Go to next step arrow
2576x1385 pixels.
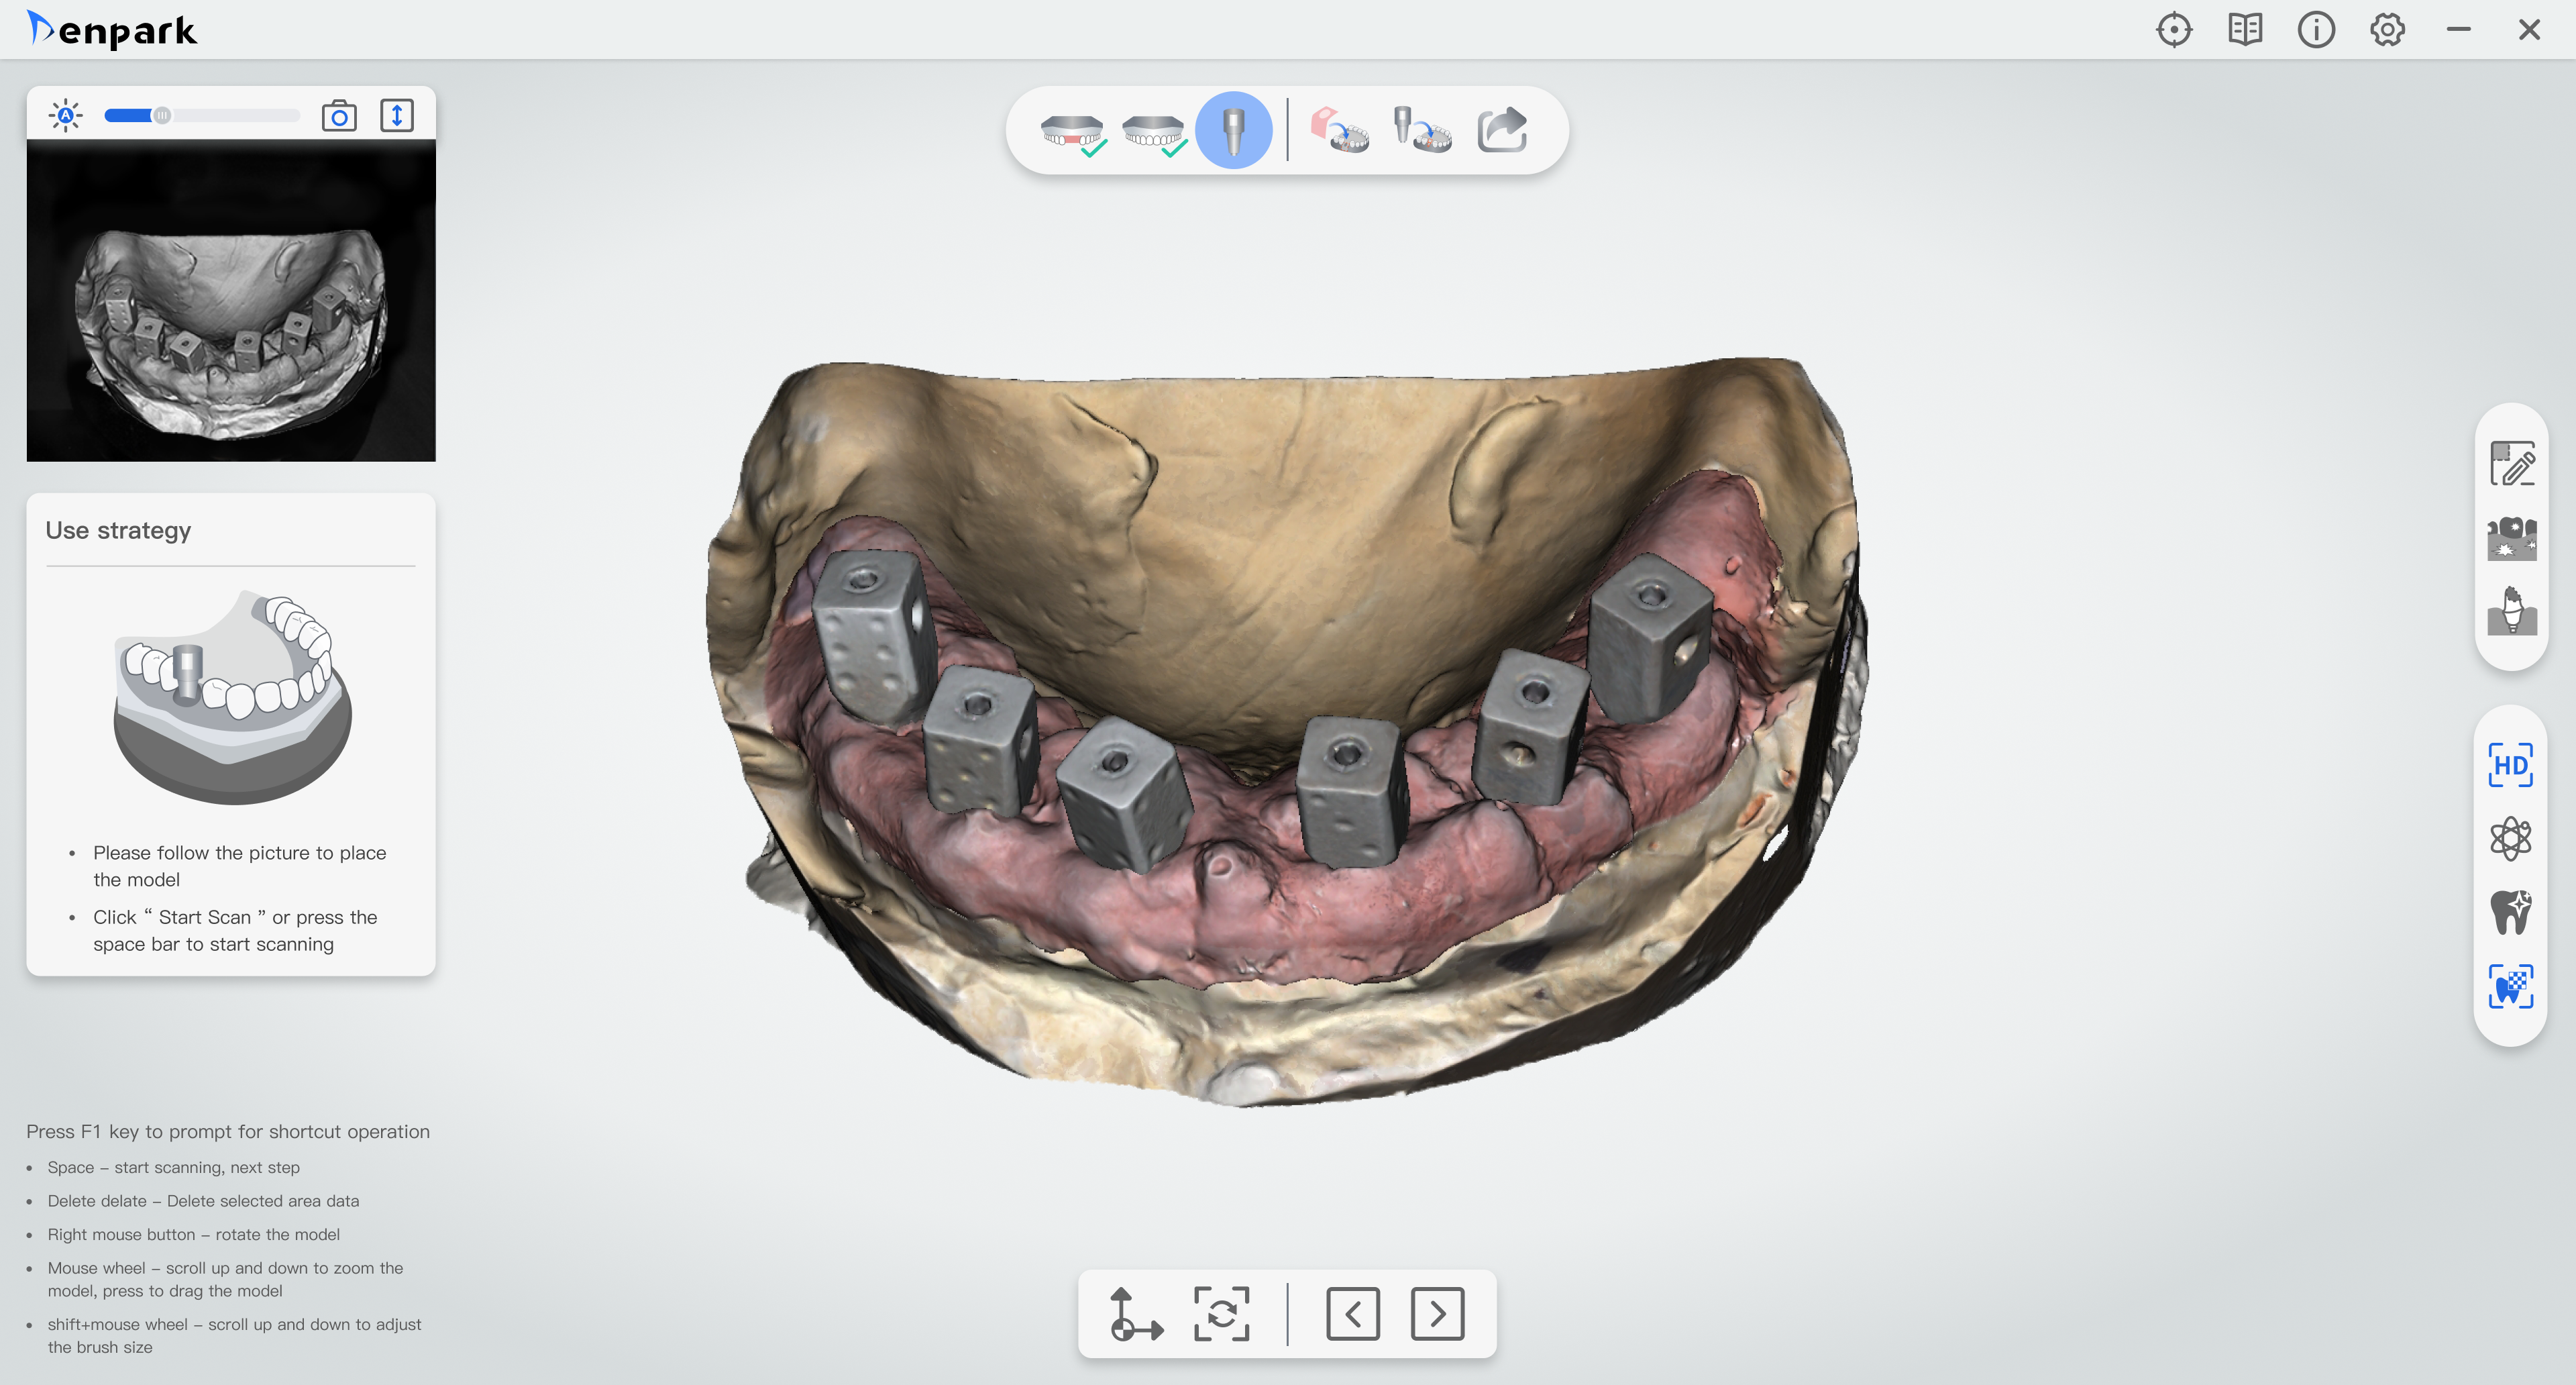point(1437,1313)
